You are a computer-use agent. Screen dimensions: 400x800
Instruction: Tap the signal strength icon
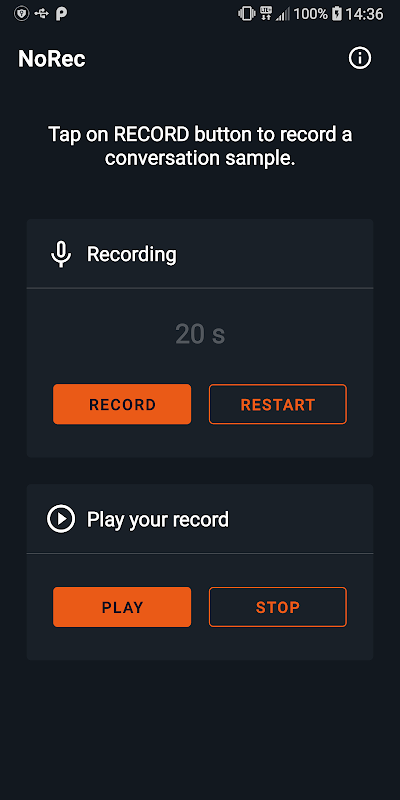click(x=283, y=14)
